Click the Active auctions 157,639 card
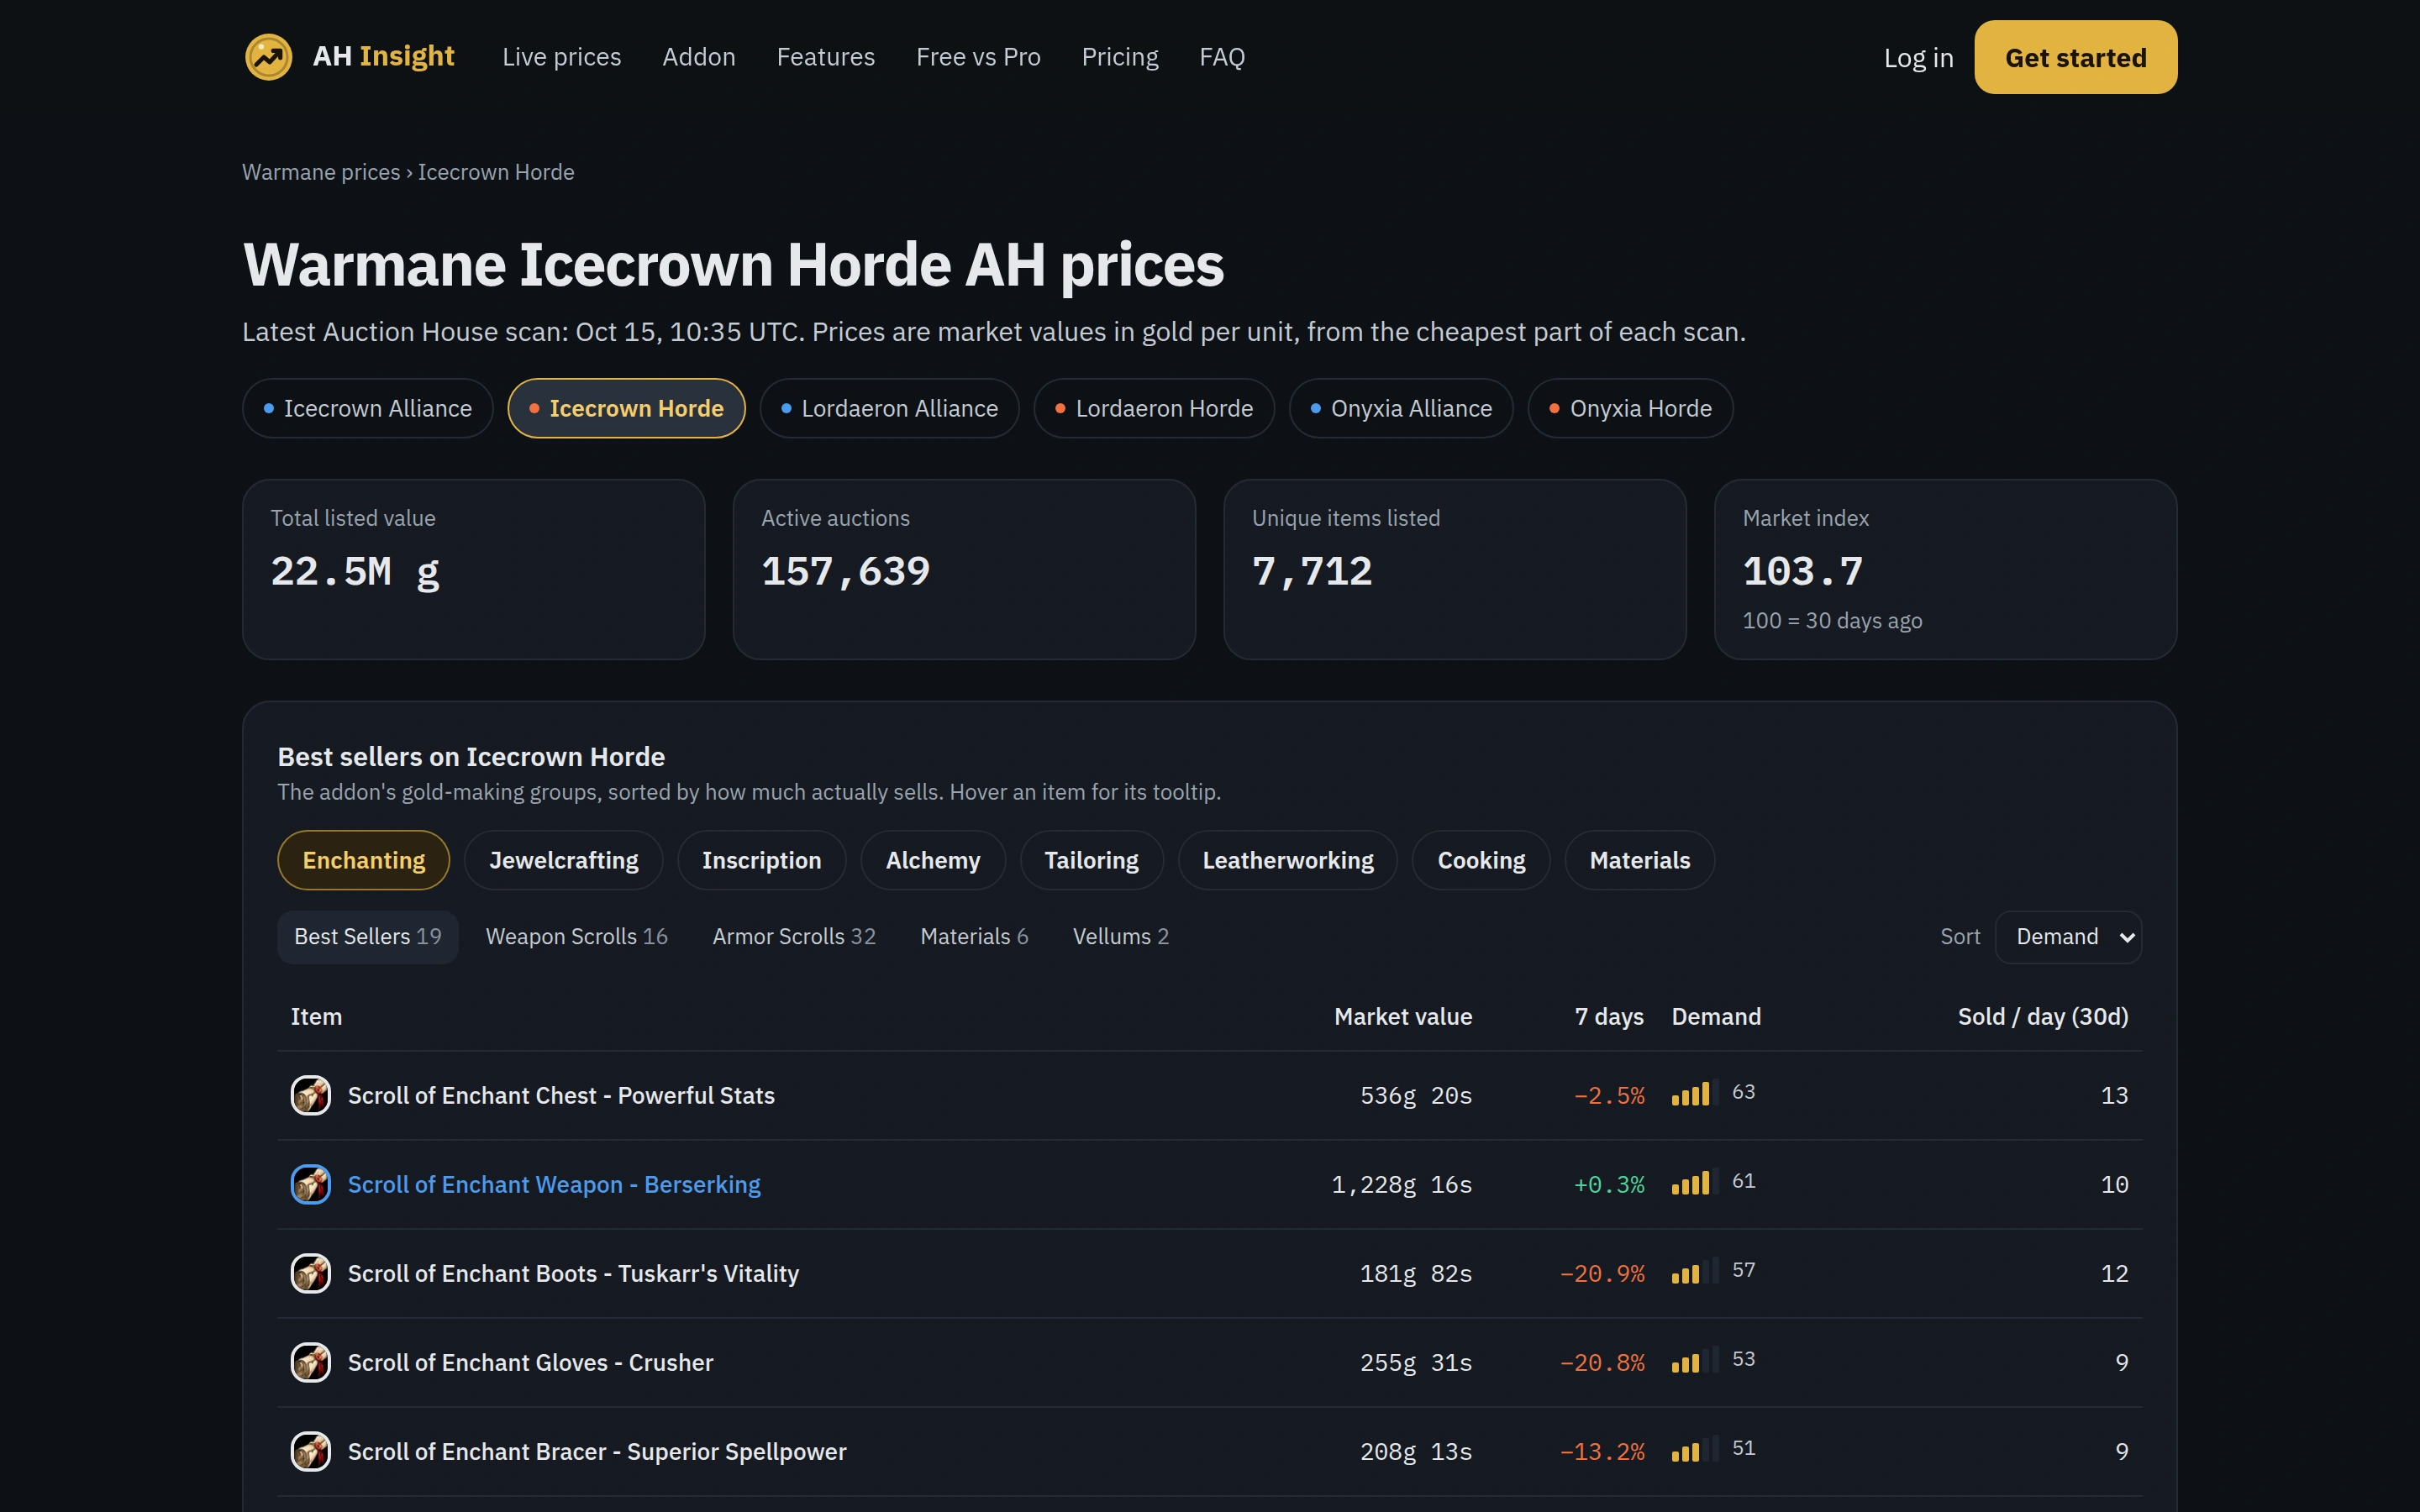This screenshot has height=1512, width=2420. 964,569
